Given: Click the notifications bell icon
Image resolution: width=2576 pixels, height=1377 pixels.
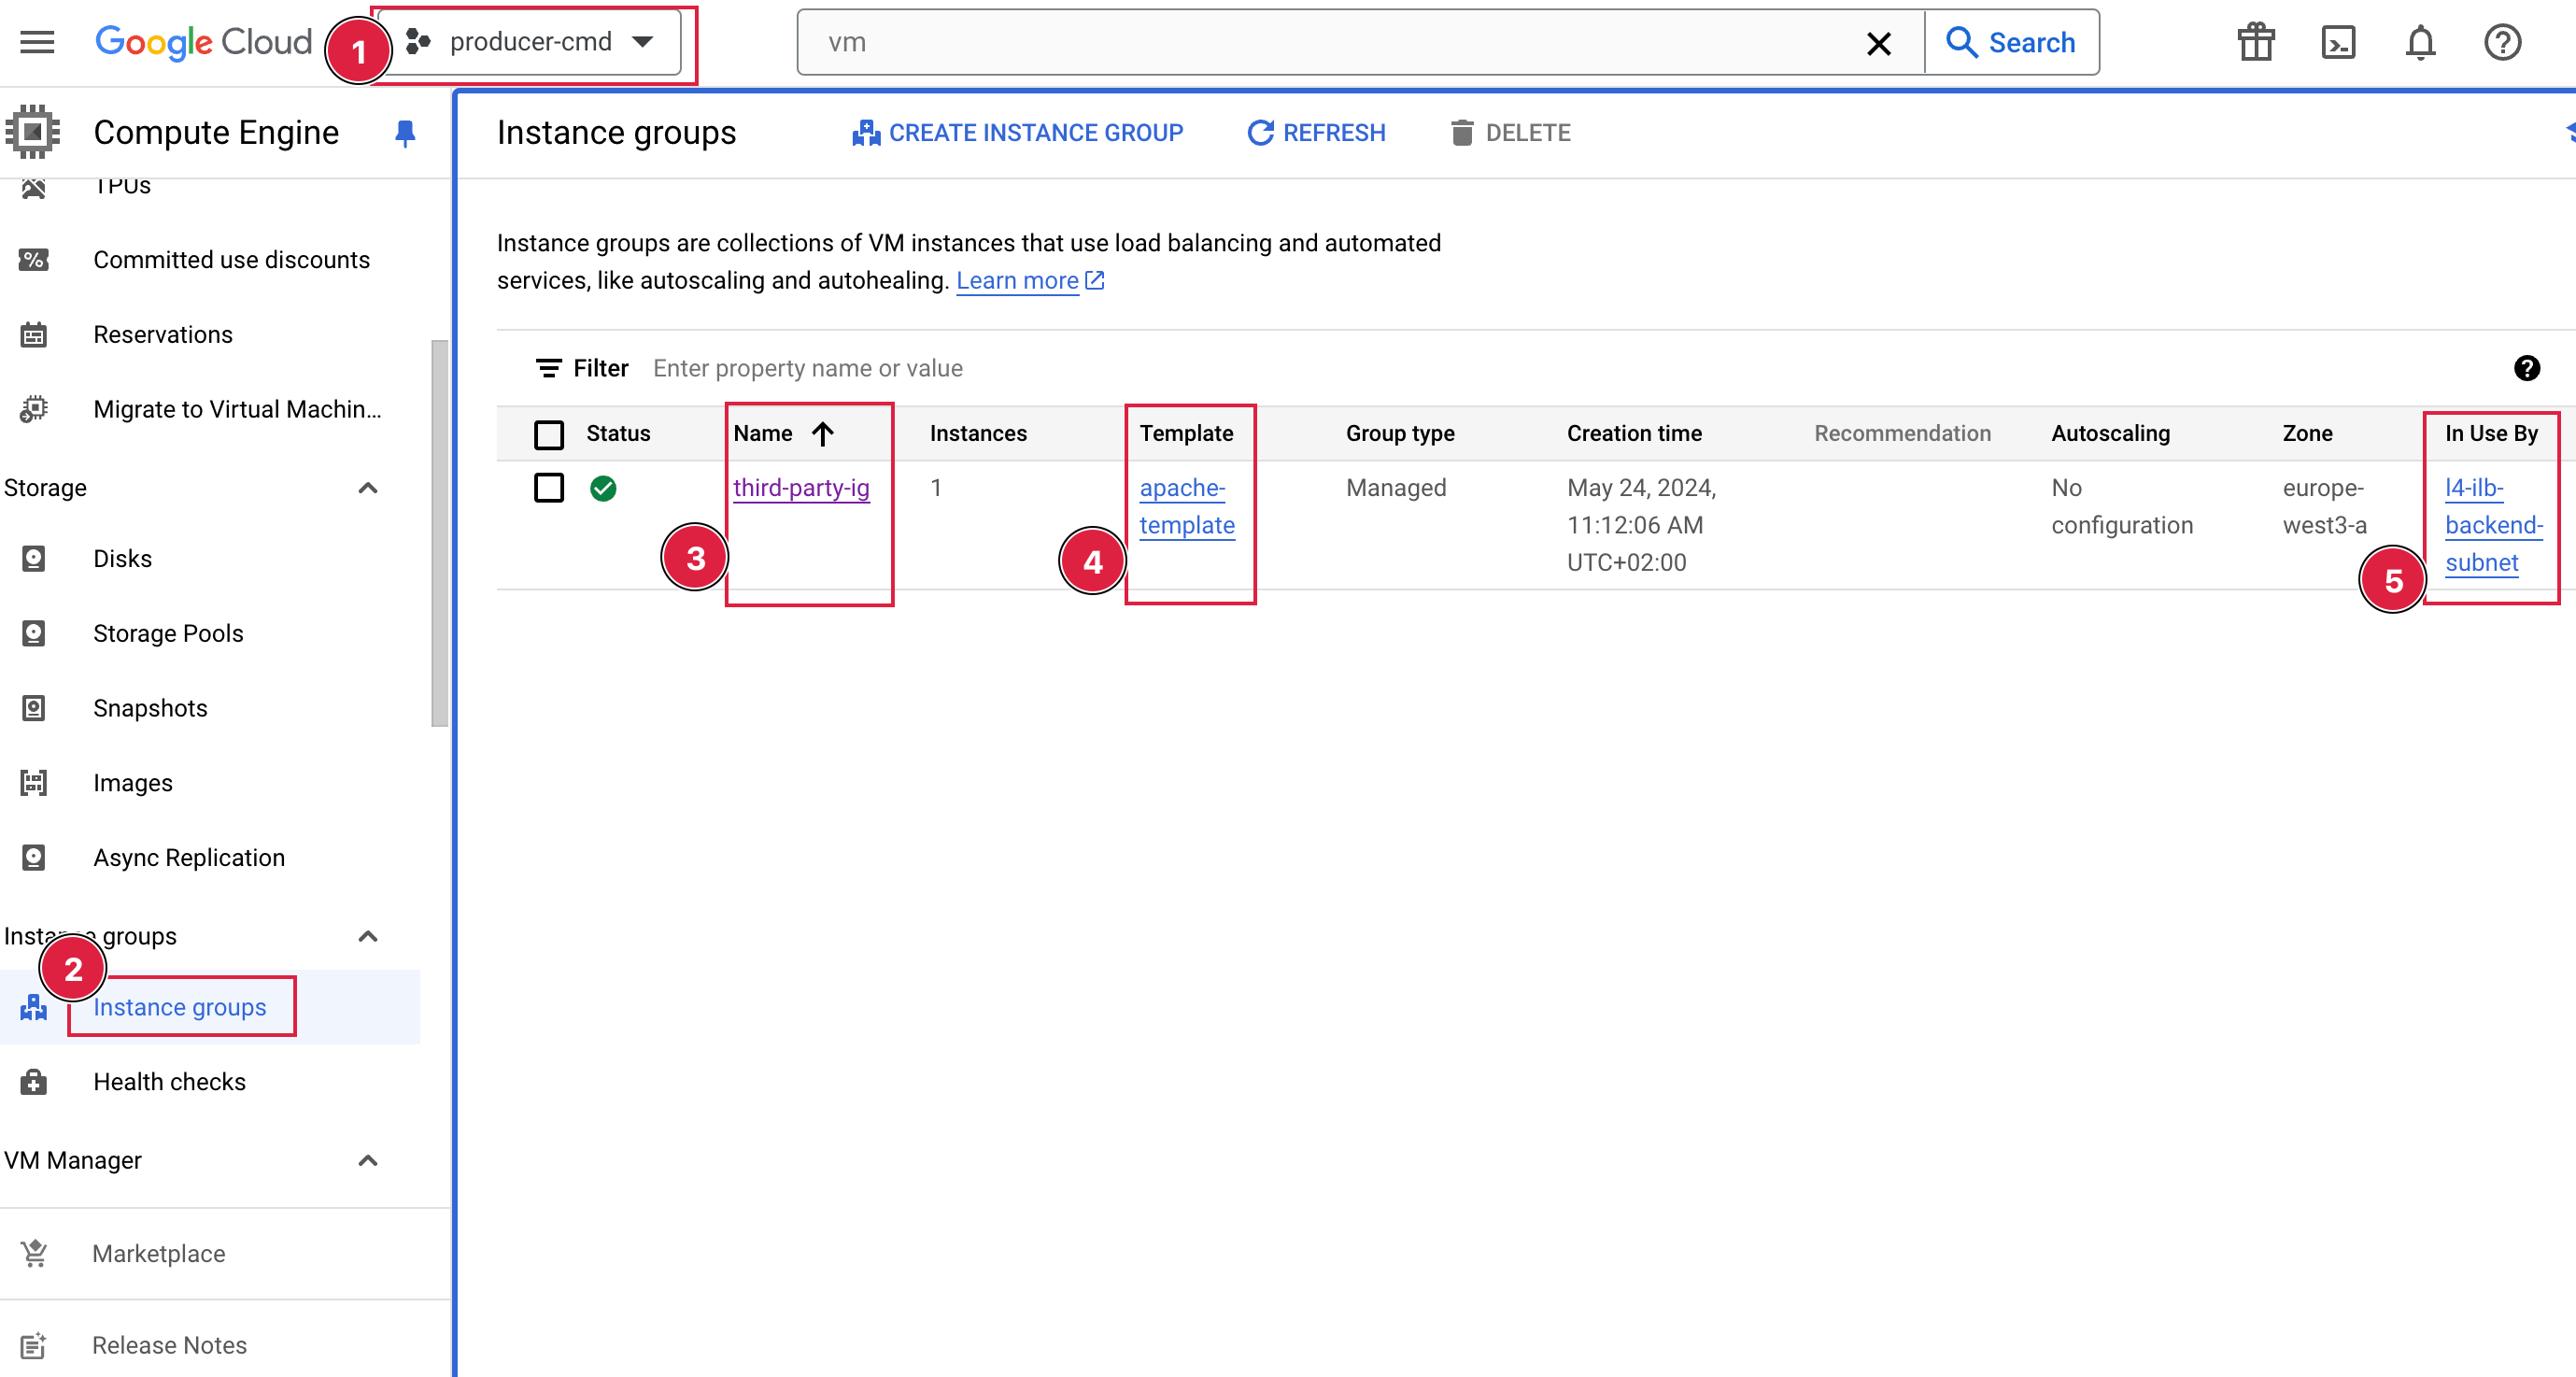Looking at the screenshot, I should pos(2420,42).
